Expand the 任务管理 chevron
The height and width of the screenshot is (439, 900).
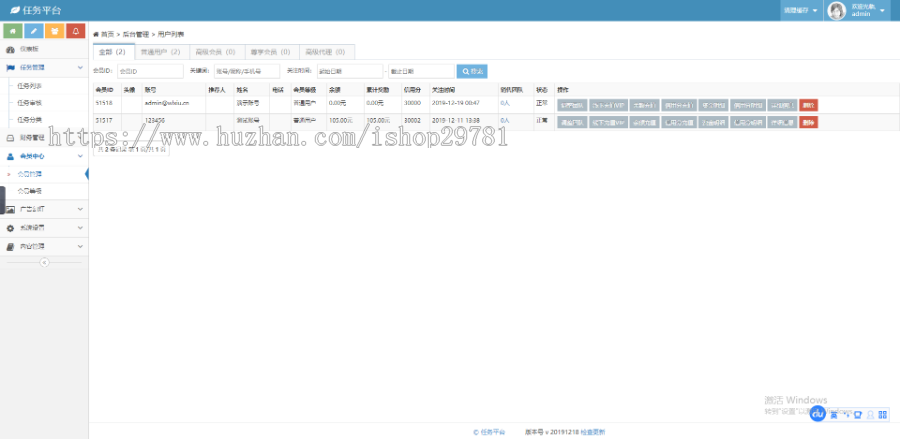80,68
